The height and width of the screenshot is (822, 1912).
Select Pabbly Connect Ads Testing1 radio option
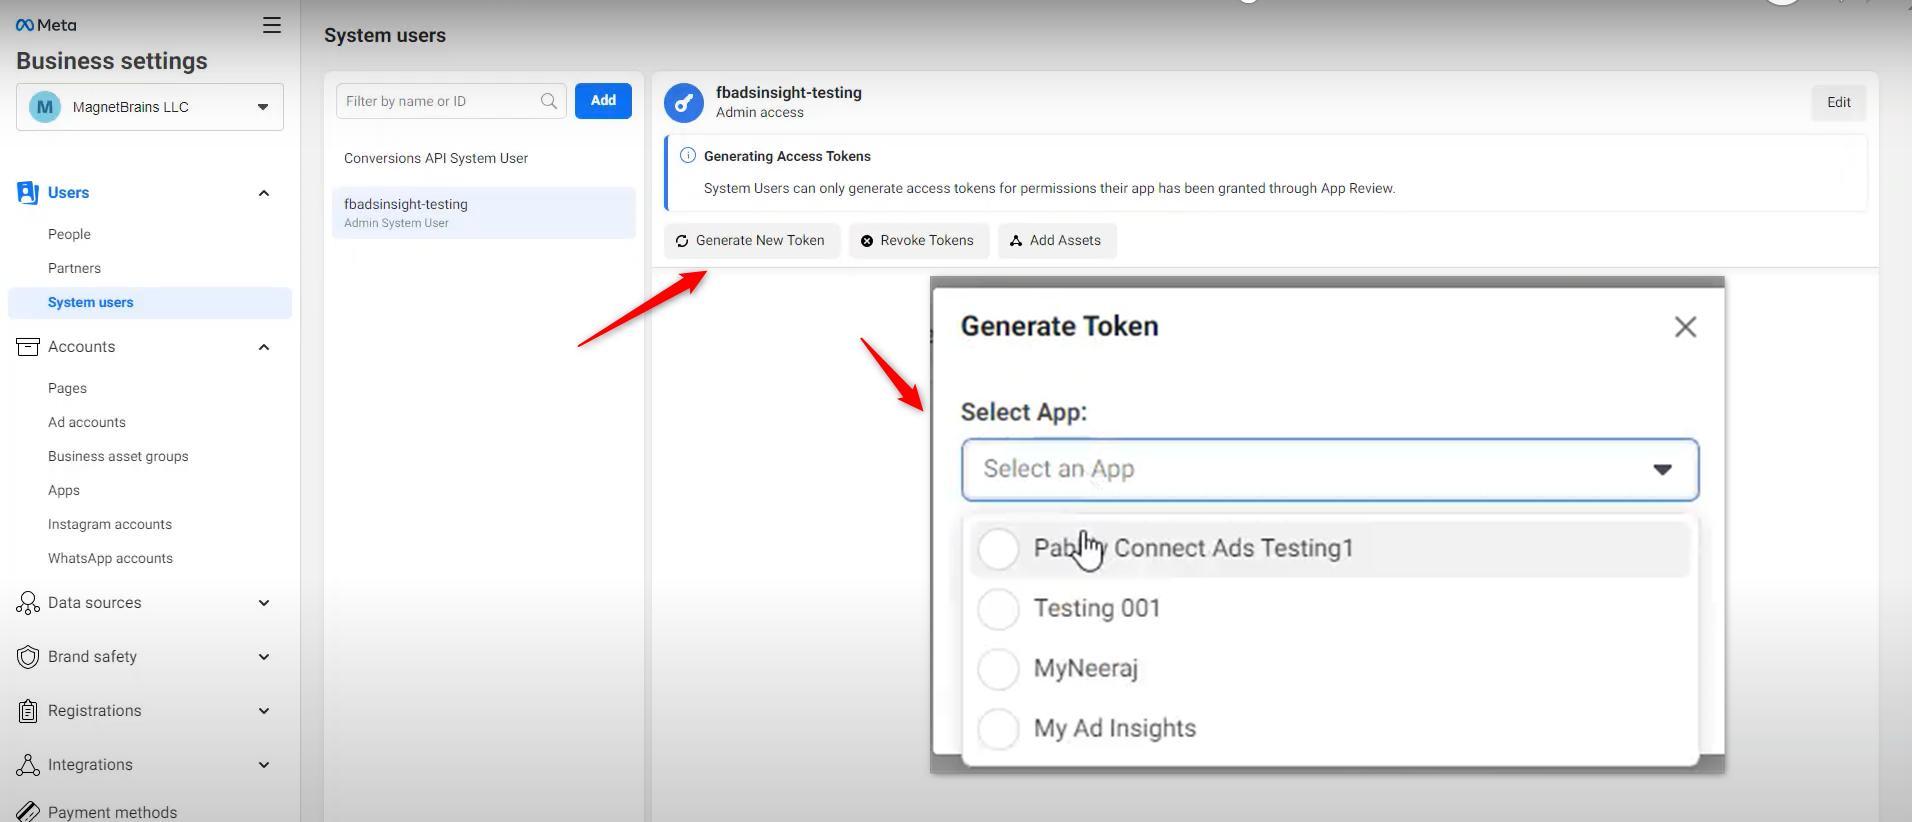coord(998,549)
